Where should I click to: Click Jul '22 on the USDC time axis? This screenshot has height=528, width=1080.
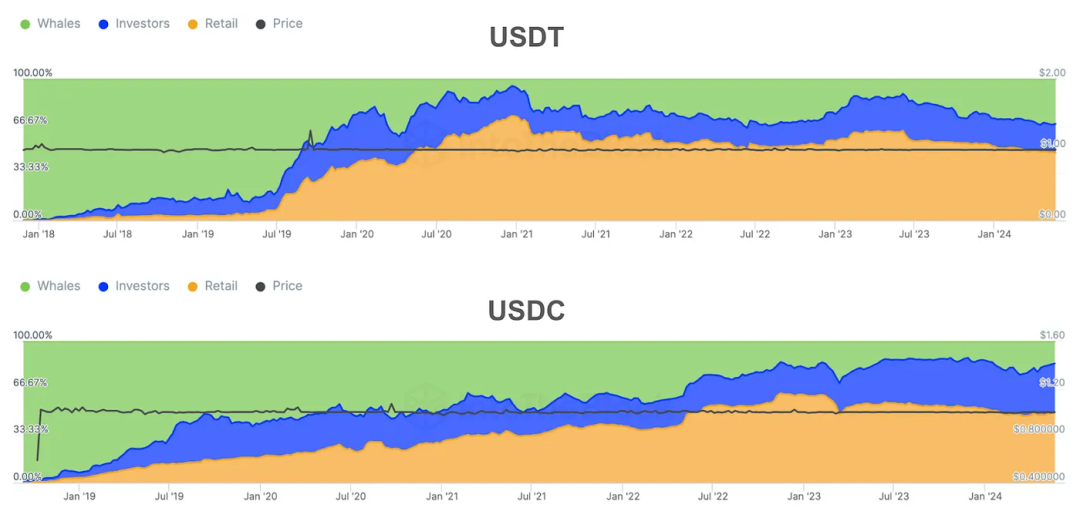tap(712, 496)
